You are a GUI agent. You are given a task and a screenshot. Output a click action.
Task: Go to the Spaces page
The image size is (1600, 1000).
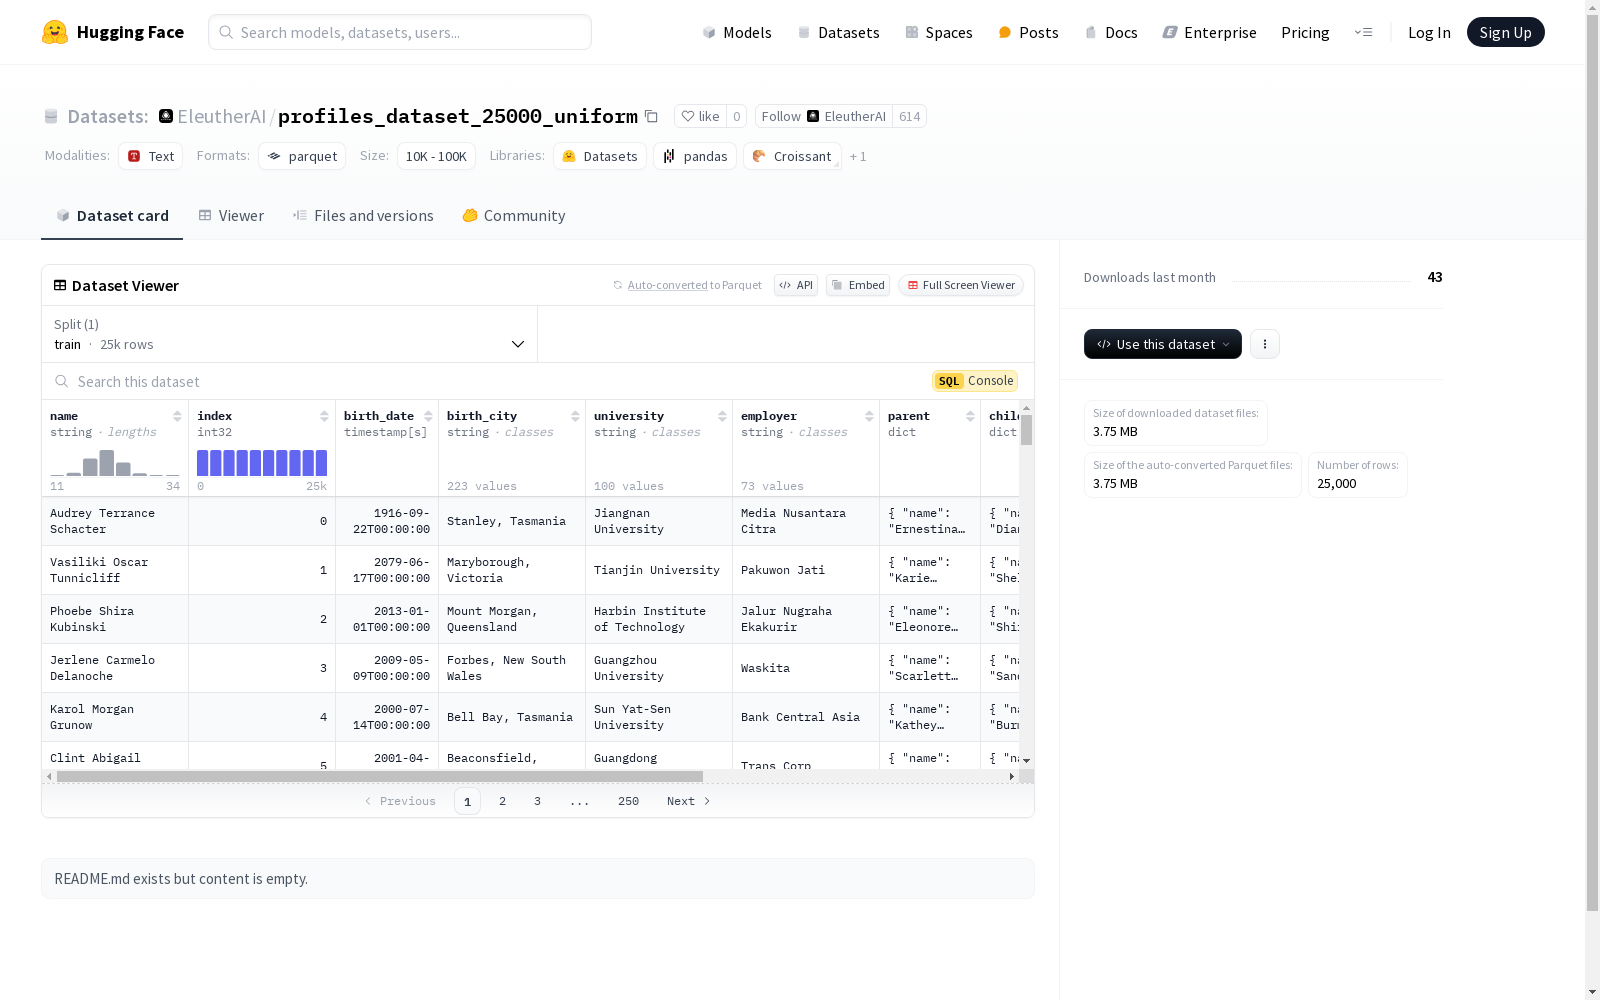click(939, 32)
